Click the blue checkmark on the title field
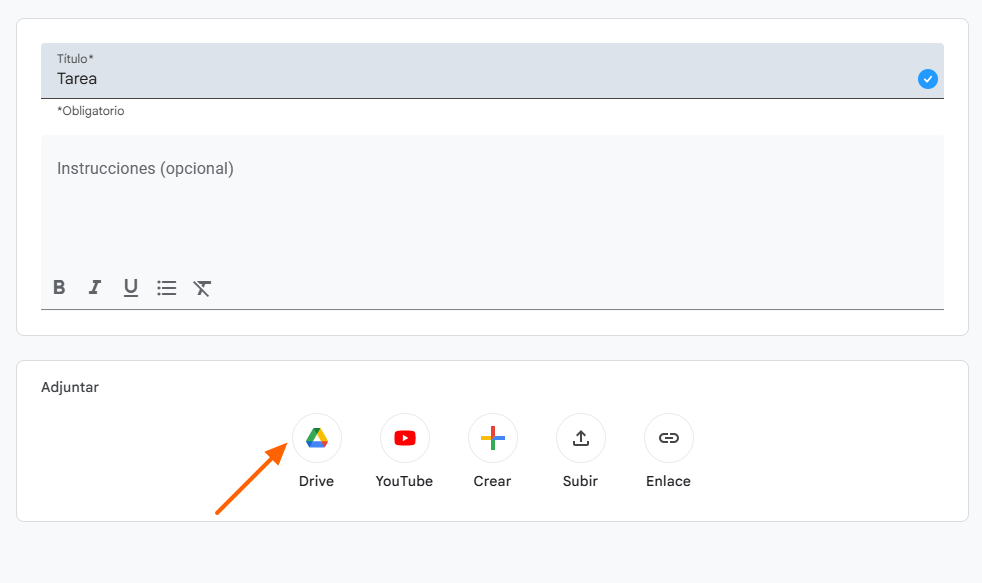982x583 pixels. [x=928, y=79]
